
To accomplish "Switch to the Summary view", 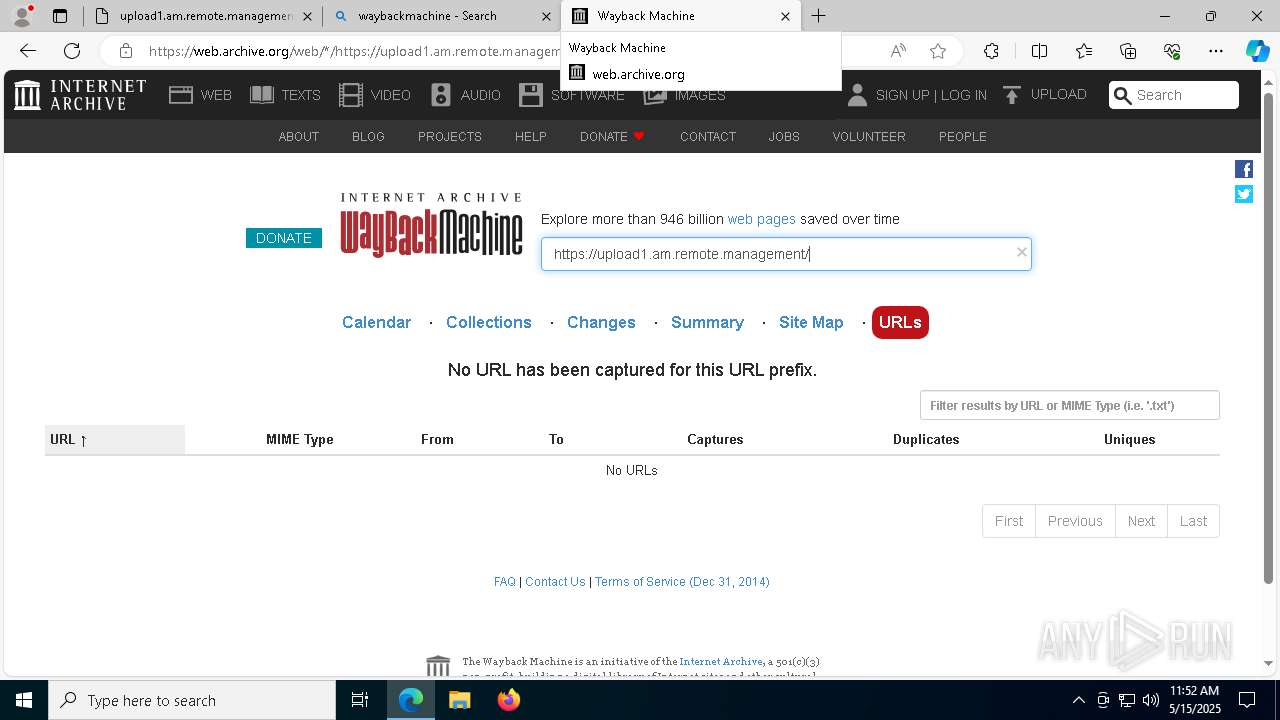I will [707, 322].
